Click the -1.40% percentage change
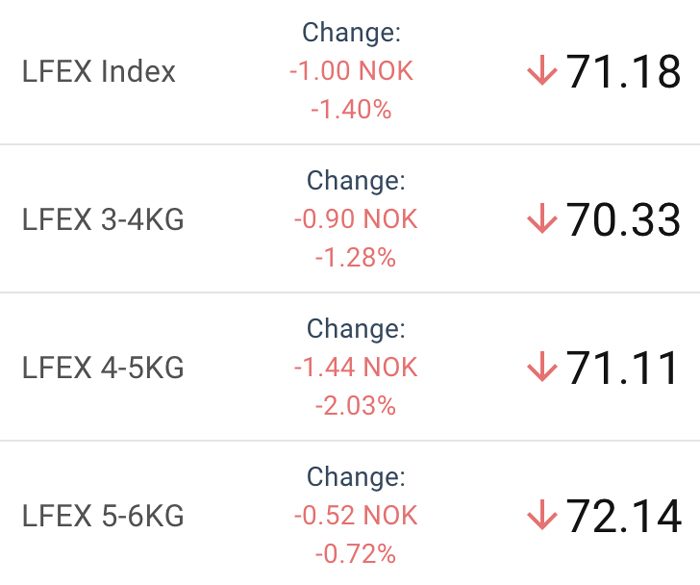700x585 pixels. tap(351, 109)
